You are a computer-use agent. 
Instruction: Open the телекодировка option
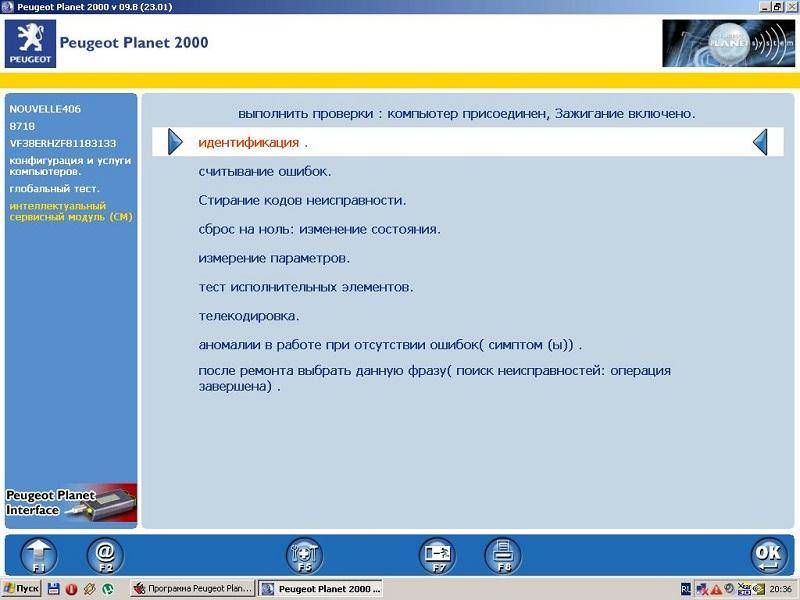coord(248,316)
